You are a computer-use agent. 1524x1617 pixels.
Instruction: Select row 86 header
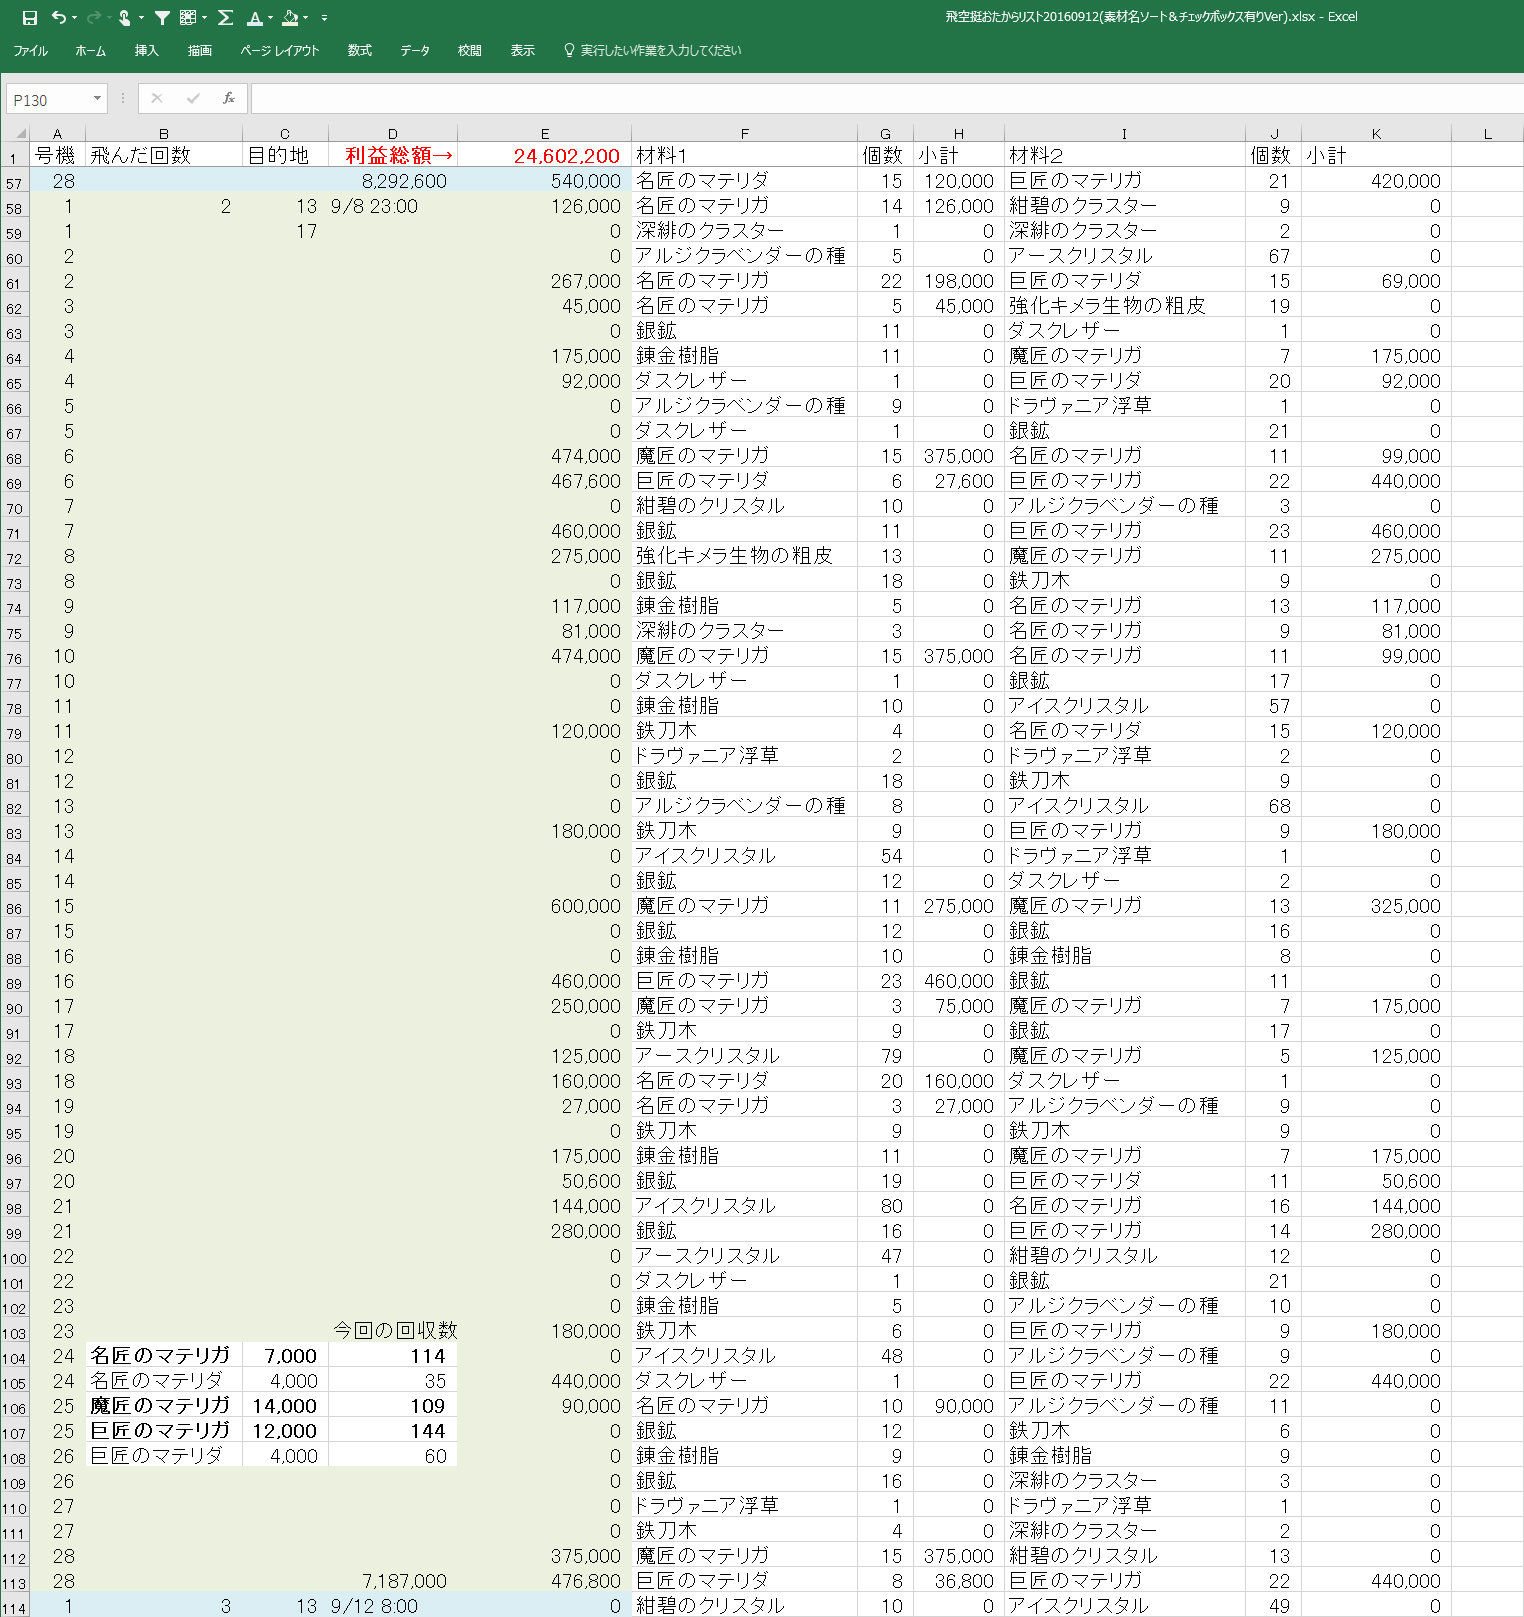(14, 908)
